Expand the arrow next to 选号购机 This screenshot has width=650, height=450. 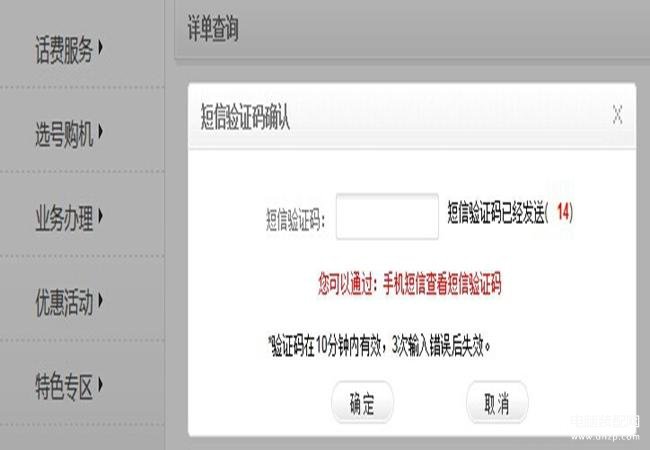click(x=100, y=131)
